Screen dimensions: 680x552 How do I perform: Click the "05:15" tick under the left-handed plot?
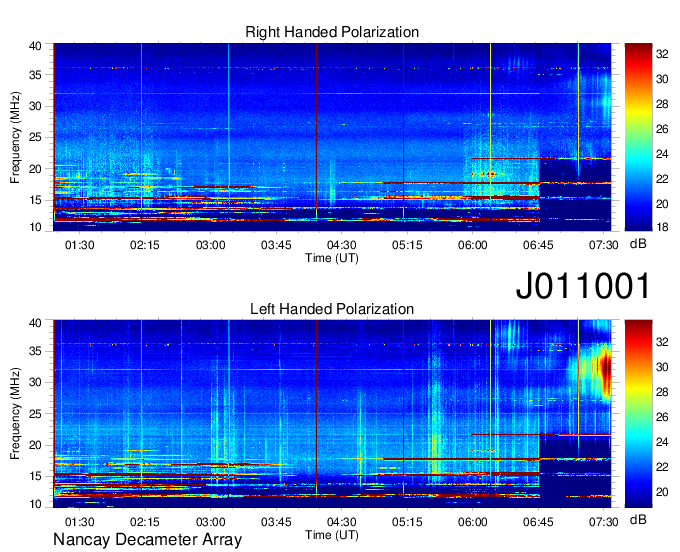point(407,522)
